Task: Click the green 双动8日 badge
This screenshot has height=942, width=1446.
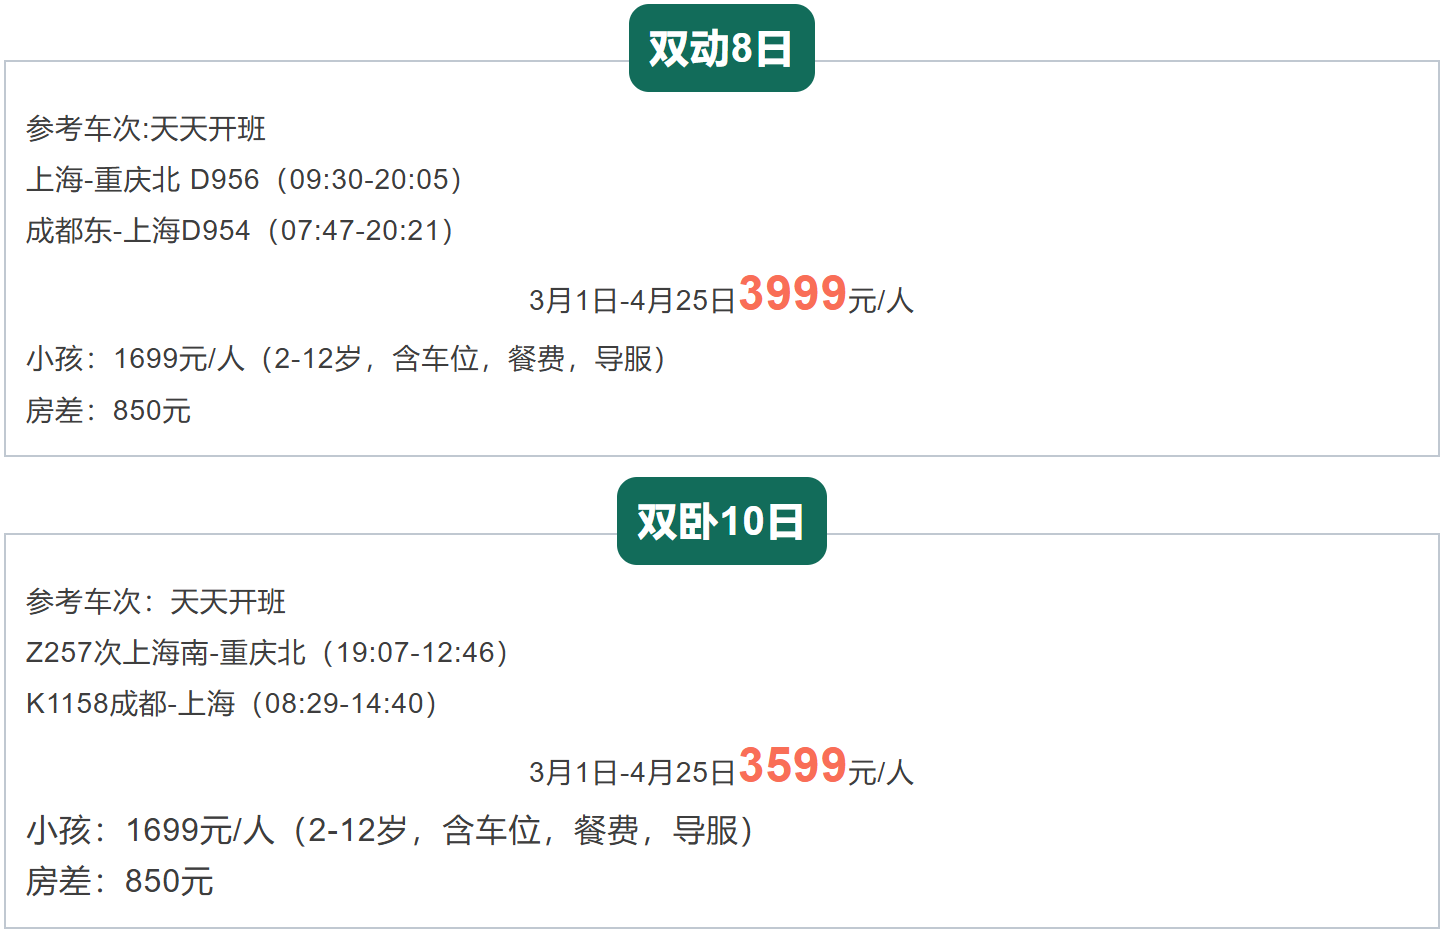Action: (721, 49)
